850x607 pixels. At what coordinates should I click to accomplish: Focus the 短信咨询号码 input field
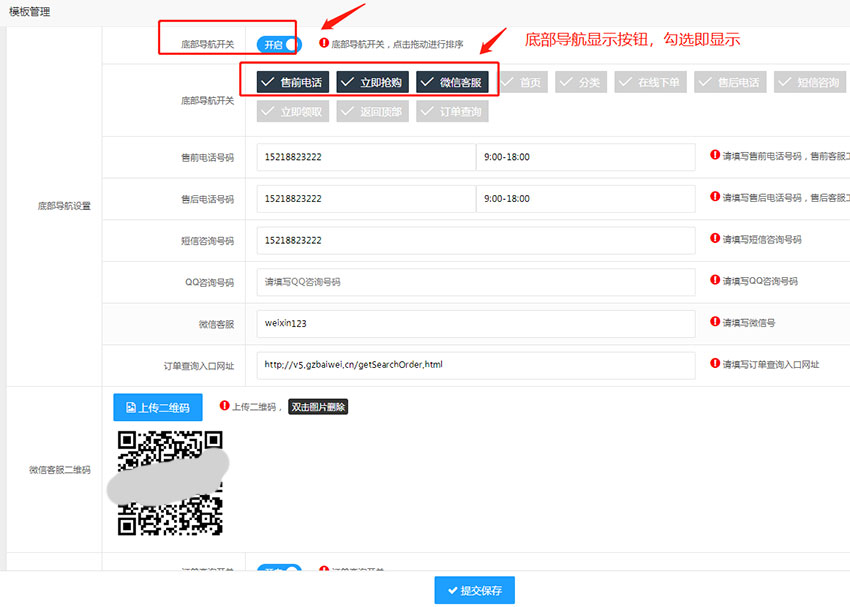[x=476, y=241]
